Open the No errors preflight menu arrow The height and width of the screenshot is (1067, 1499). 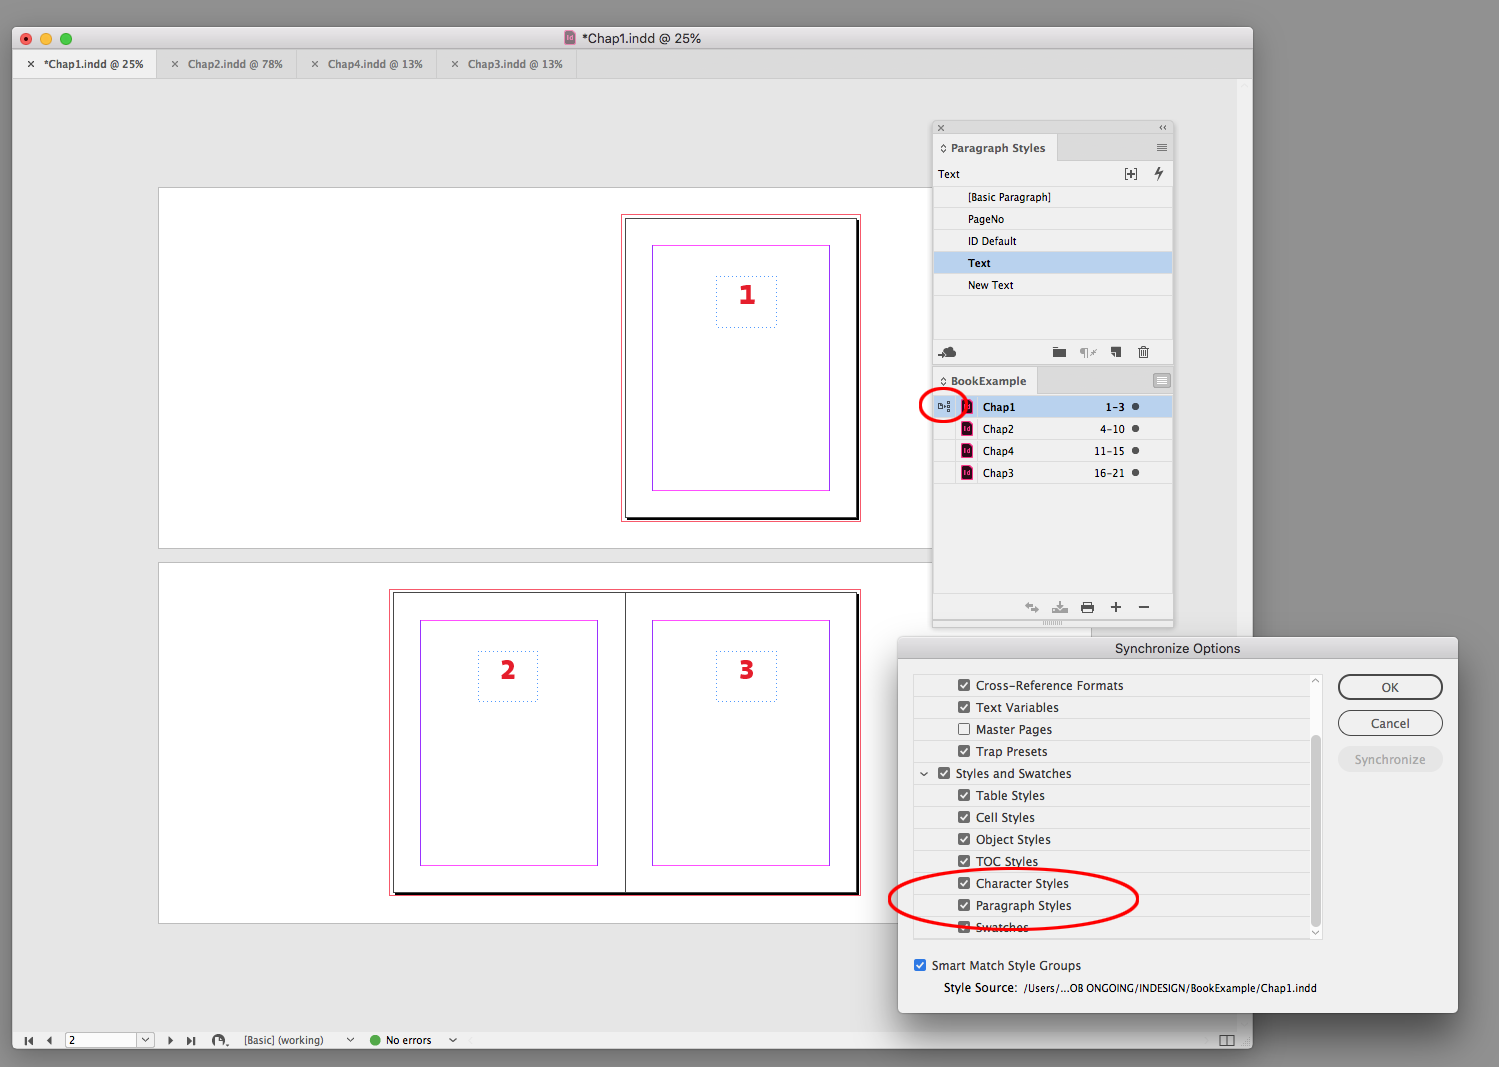coord(453,1041)
